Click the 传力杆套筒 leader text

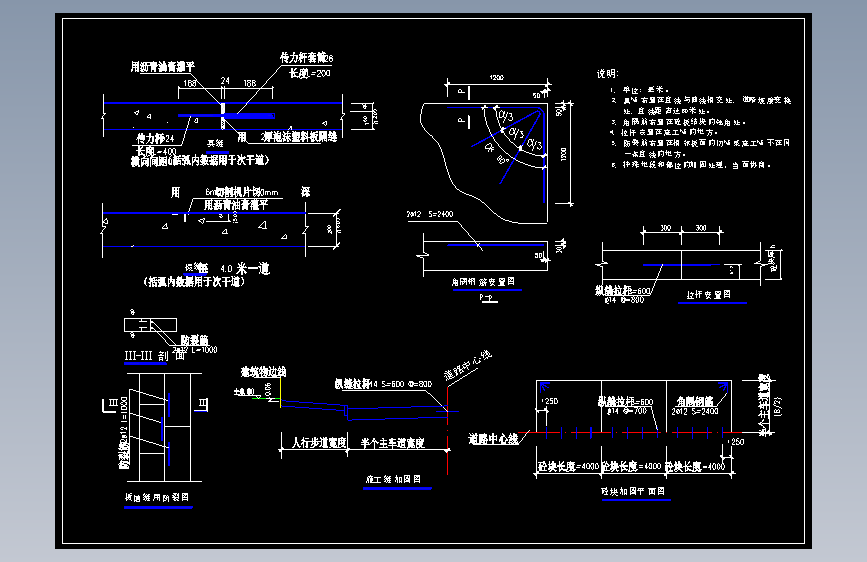pos(306,58)
